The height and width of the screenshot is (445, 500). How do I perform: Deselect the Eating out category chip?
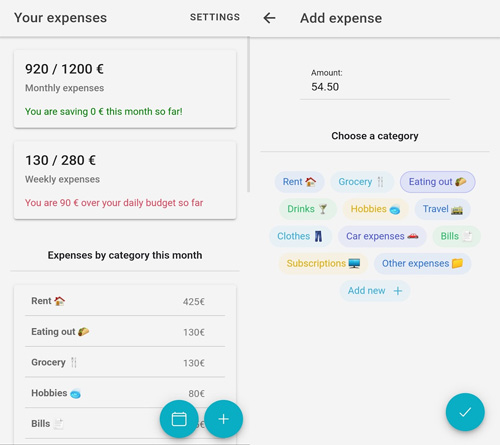click(438, 182)
